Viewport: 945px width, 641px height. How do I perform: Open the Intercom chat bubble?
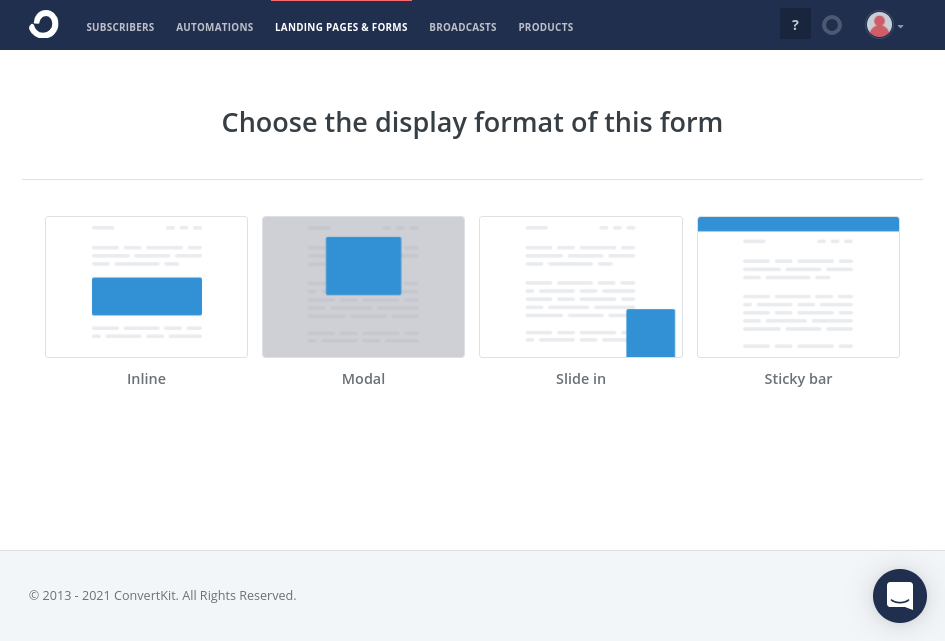click(899, 595)
